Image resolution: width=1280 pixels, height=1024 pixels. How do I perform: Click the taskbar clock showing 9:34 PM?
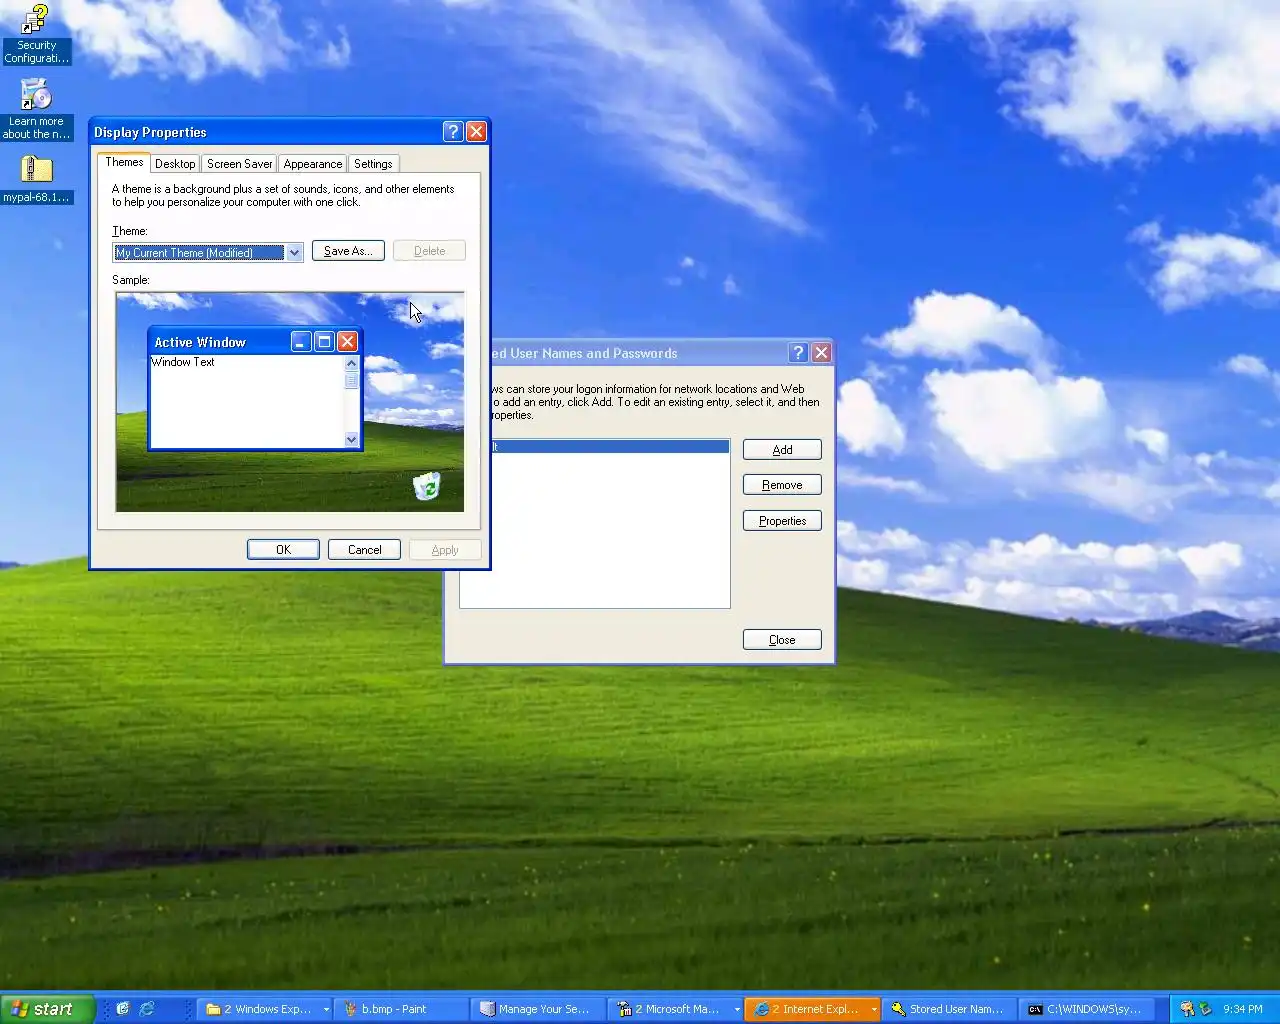pyautogui.click(x=1243, y=1009)
